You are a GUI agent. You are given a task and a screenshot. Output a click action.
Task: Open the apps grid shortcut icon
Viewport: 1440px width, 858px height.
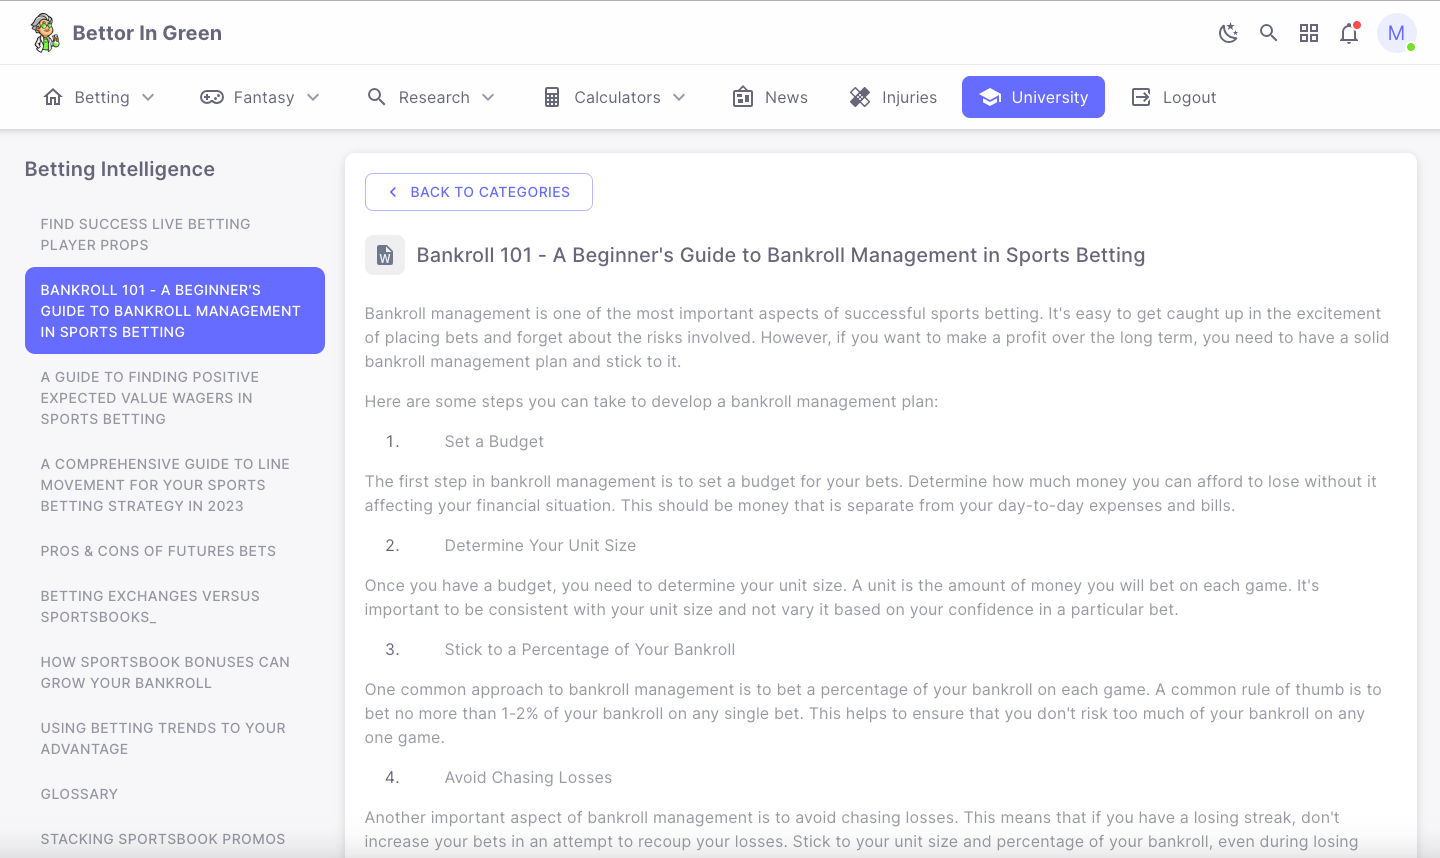[x=1309, y=33]
